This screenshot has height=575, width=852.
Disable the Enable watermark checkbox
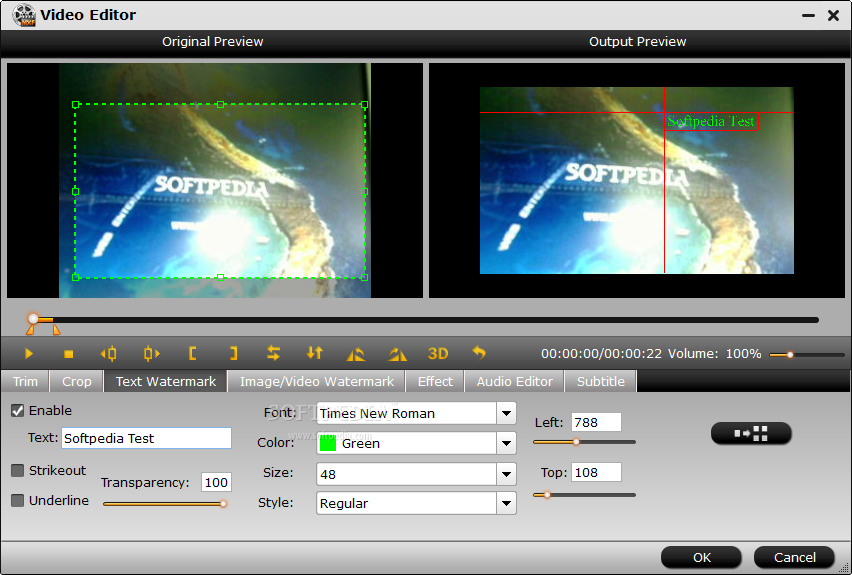[17, 410]
